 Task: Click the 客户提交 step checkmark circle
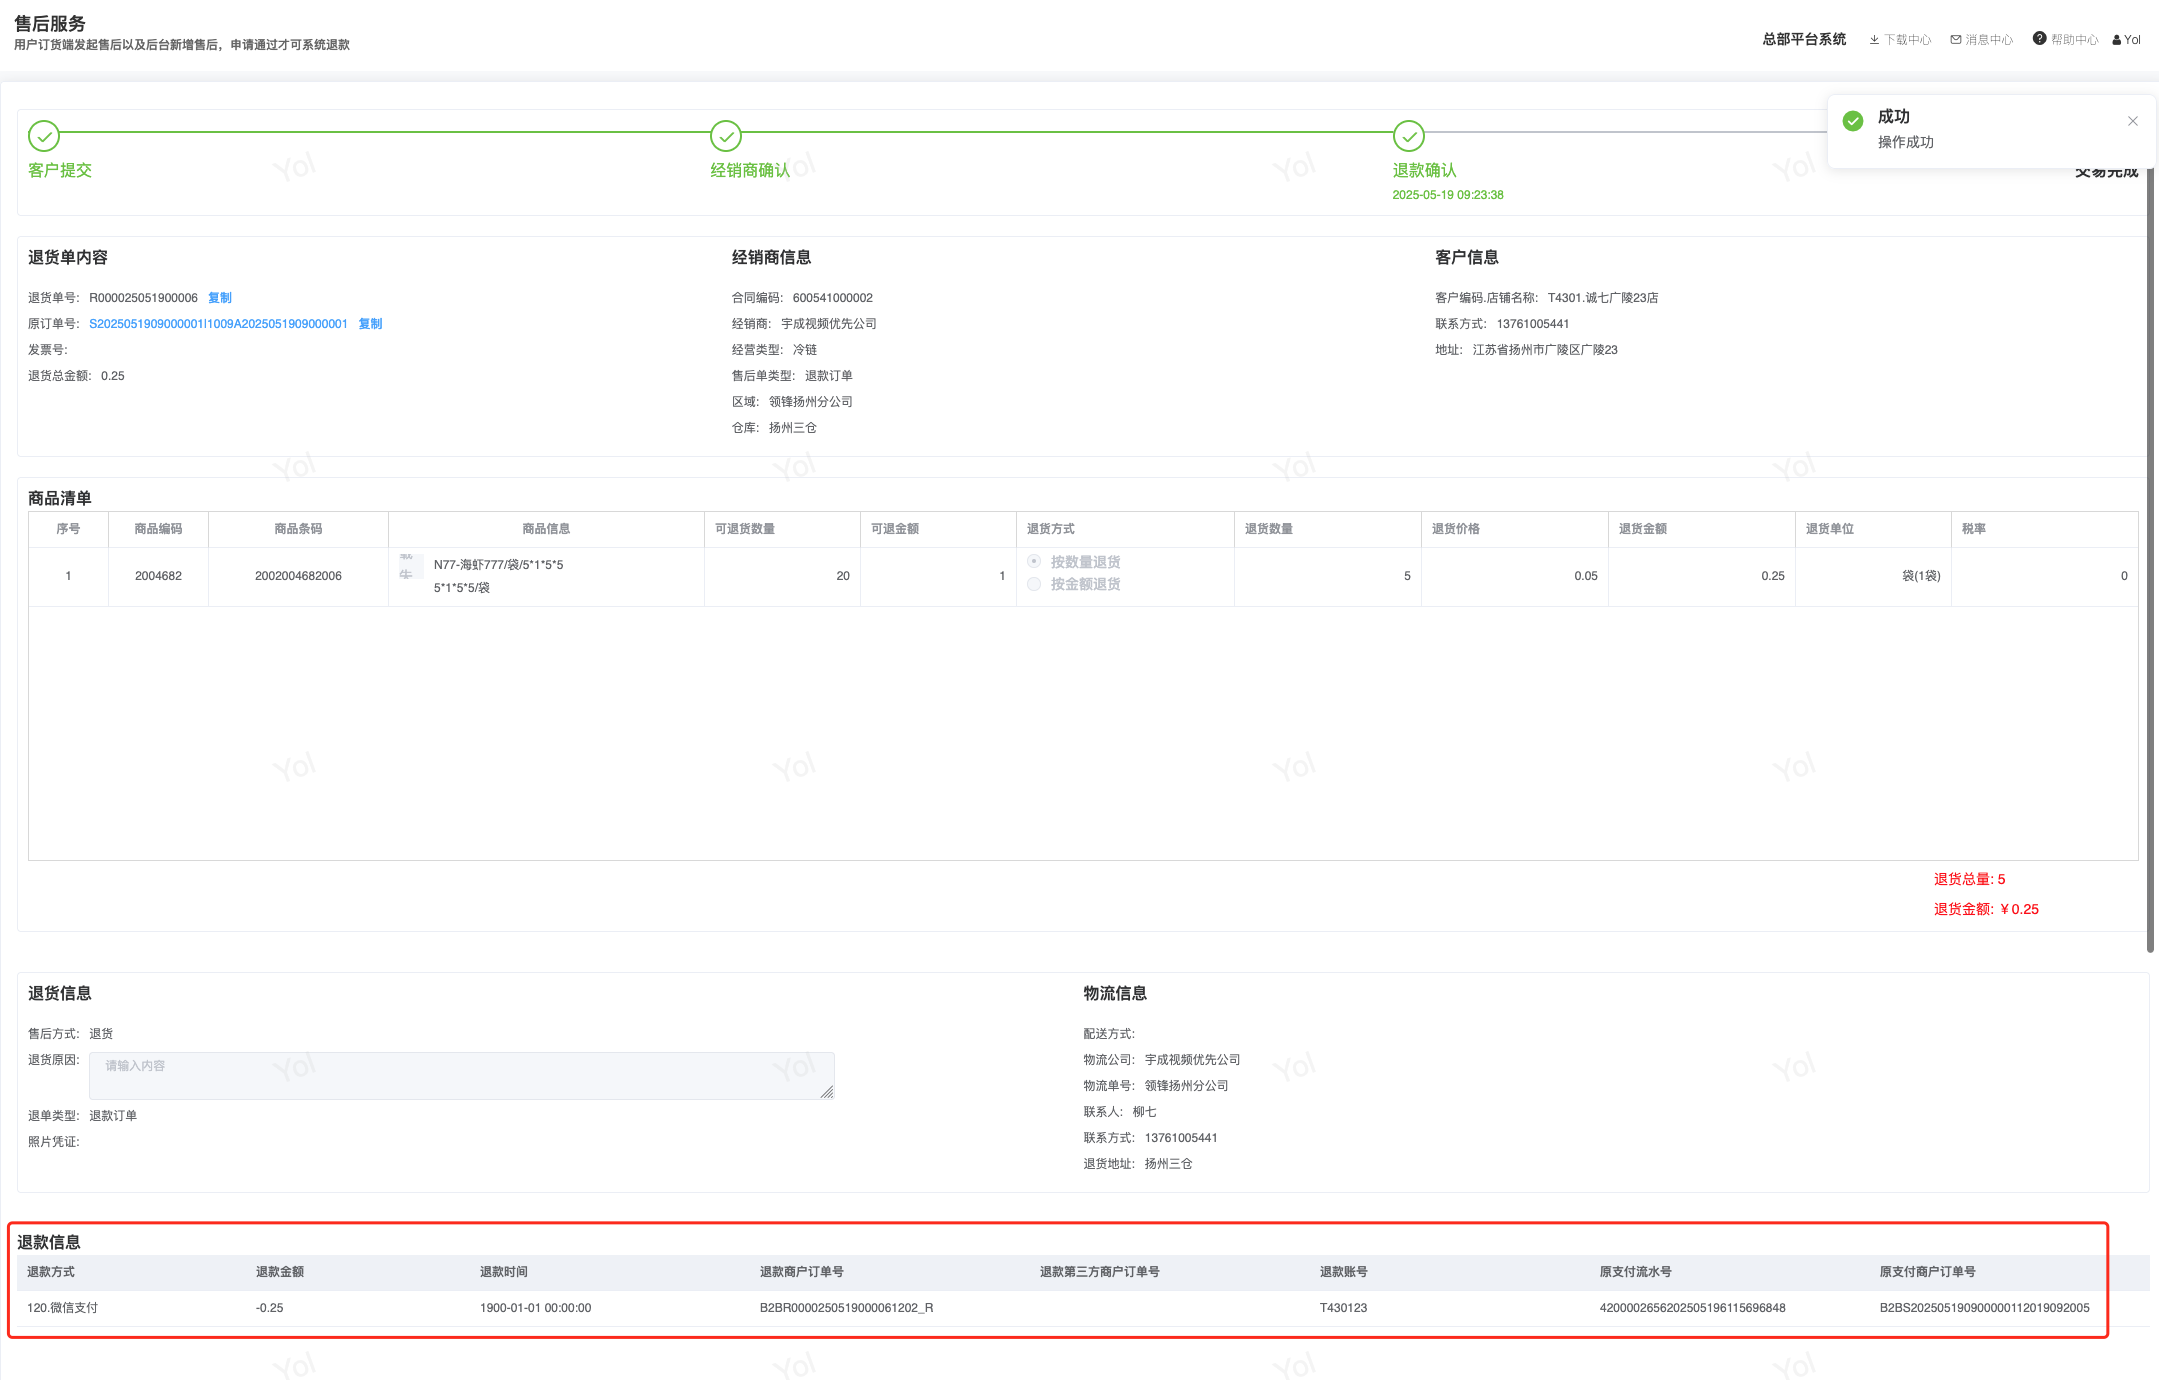[x=44, y=135]
